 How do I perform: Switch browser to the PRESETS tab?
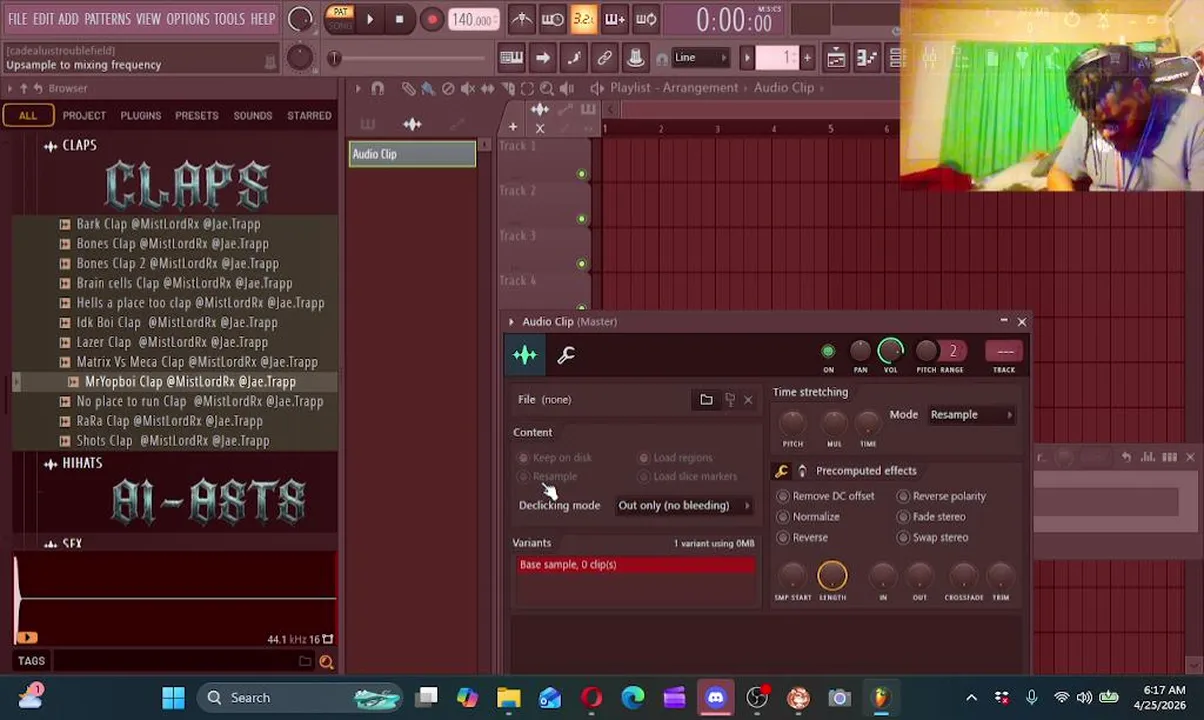(x=197, y=115)
